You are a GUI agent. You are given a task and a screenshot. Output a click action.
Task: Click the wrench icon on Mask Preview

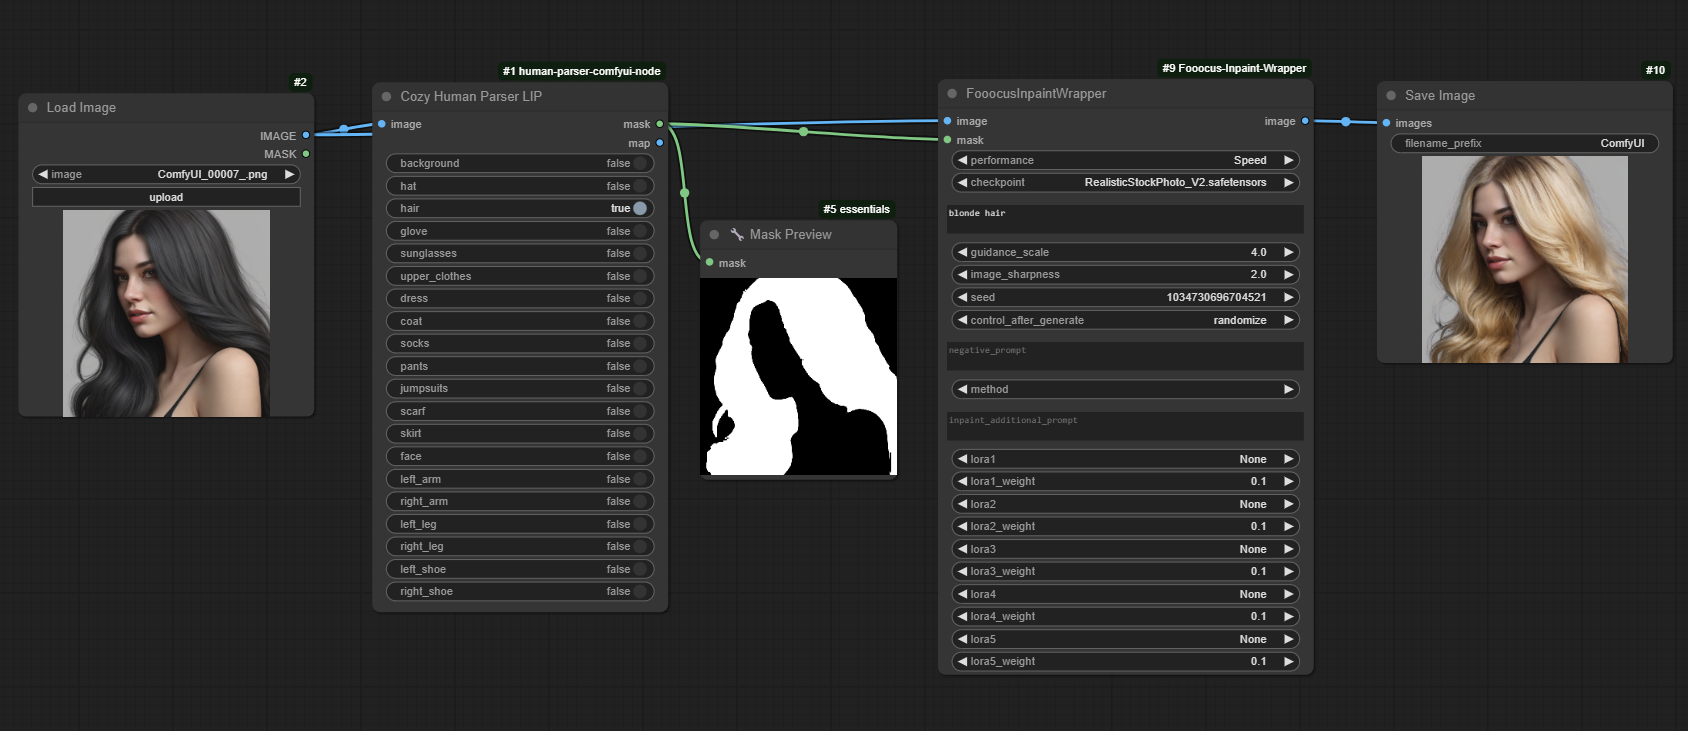[x=737, y=234]
